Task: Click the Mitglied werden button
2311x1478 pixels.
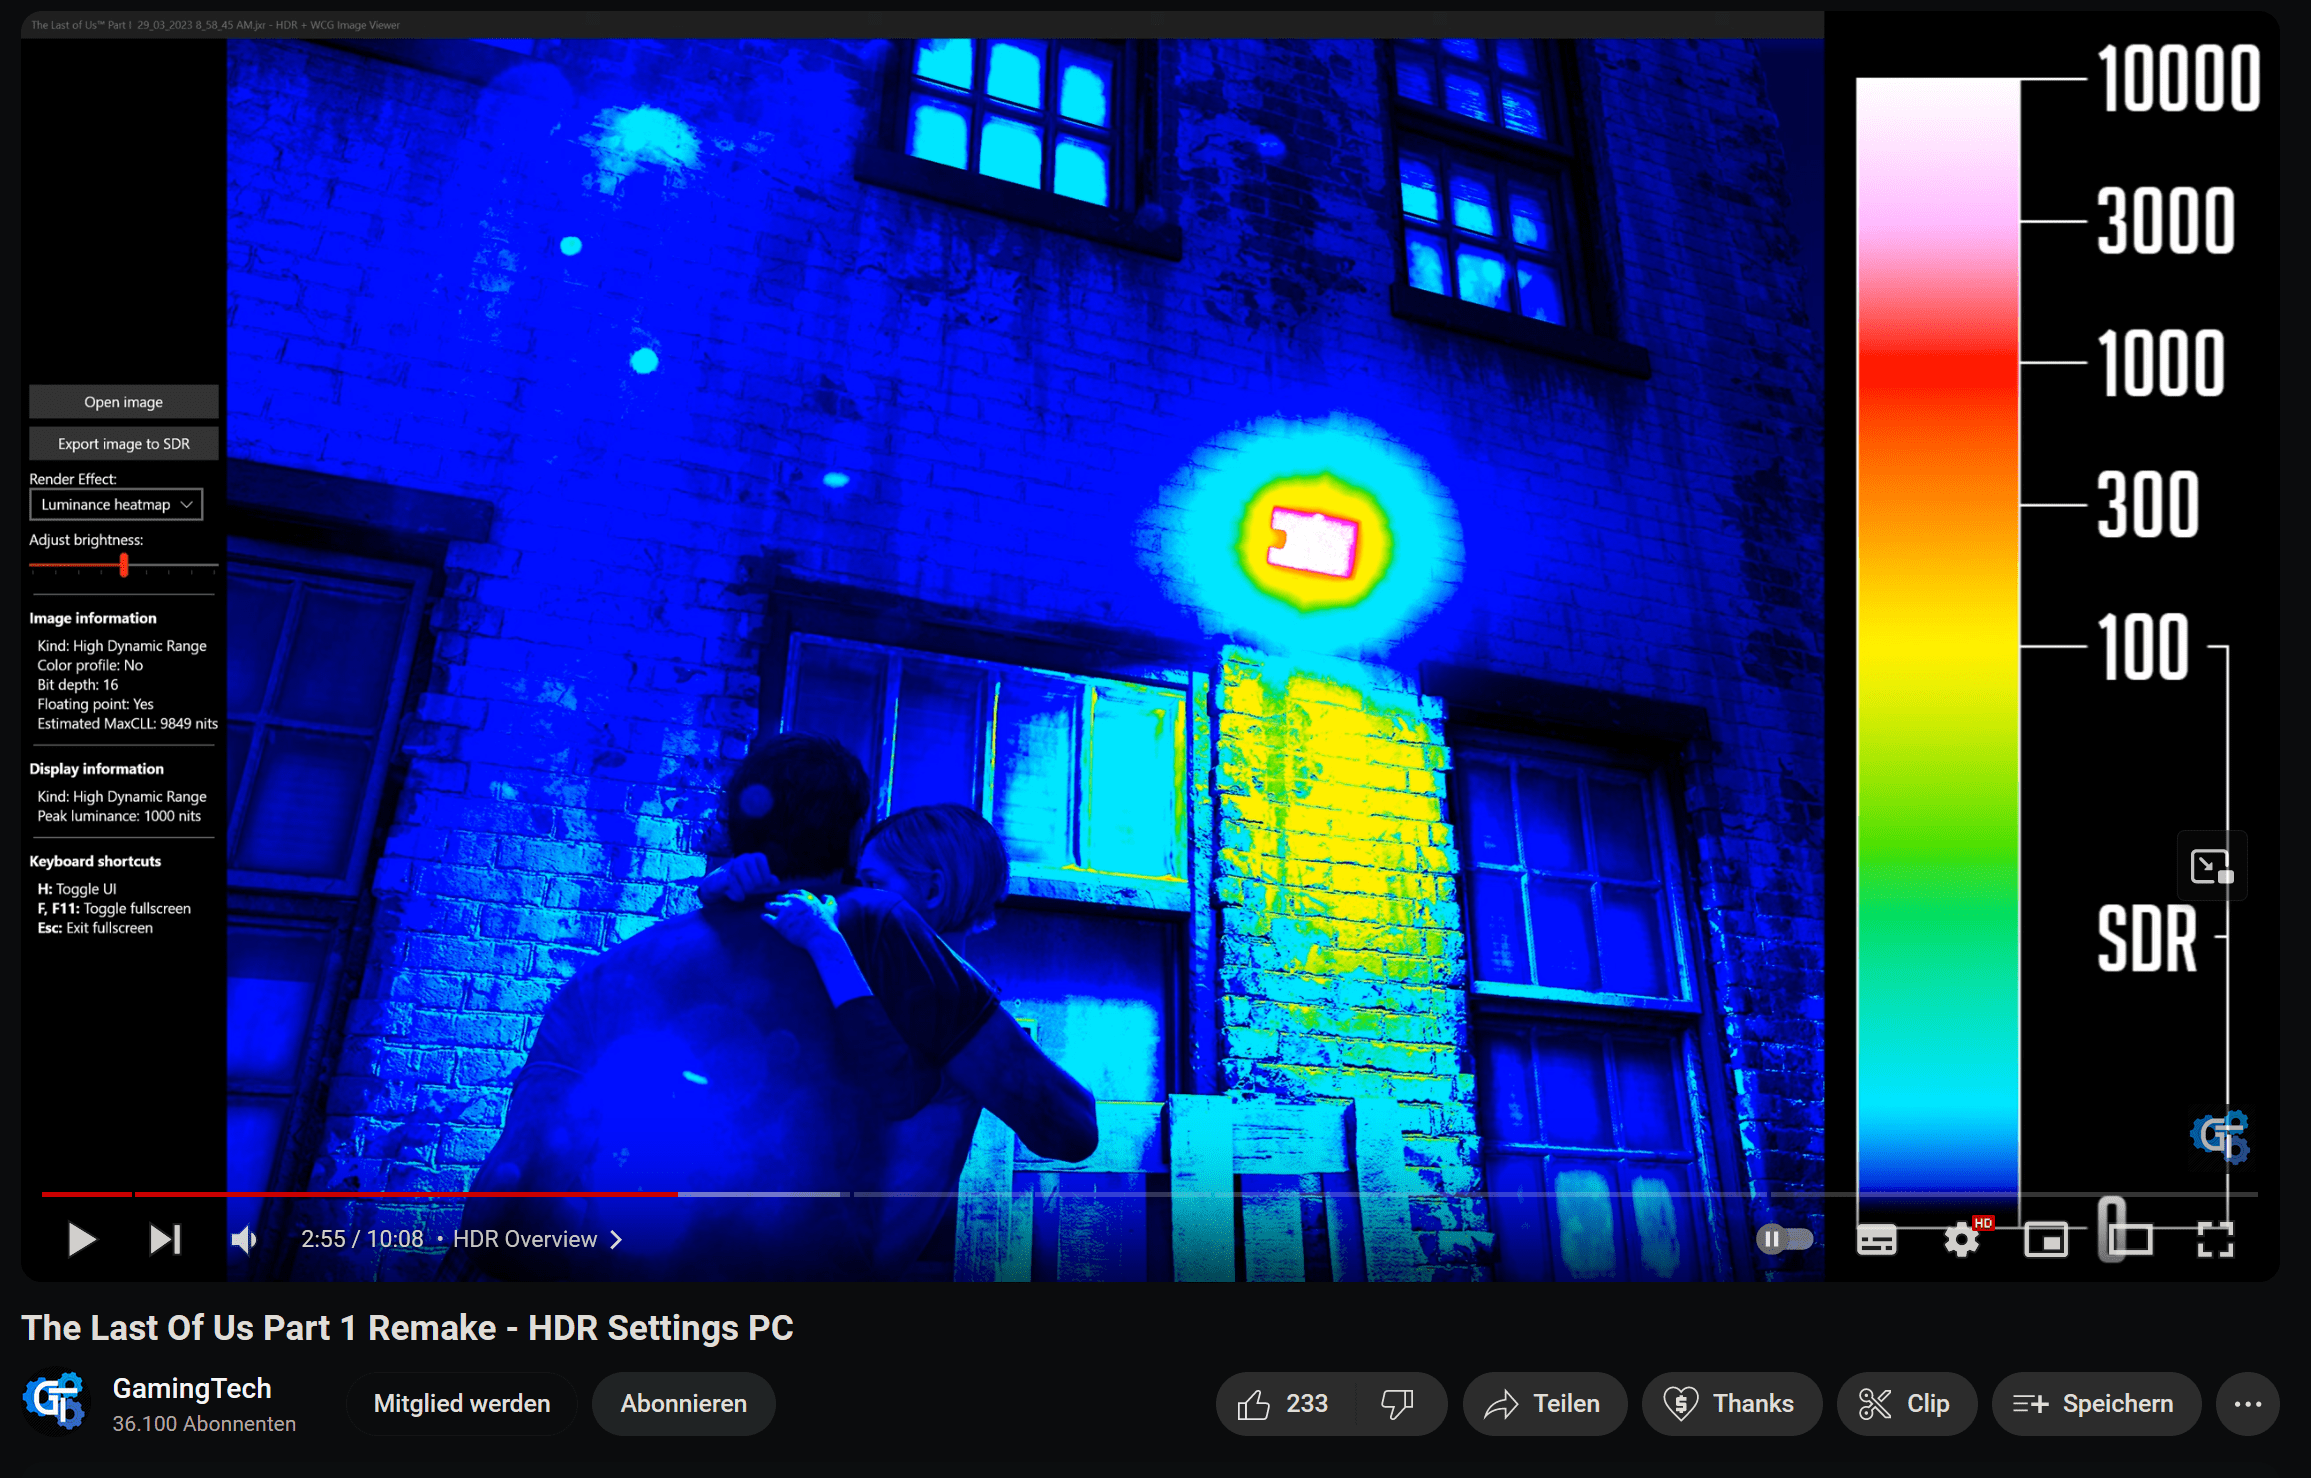Action: (462, 1404)
